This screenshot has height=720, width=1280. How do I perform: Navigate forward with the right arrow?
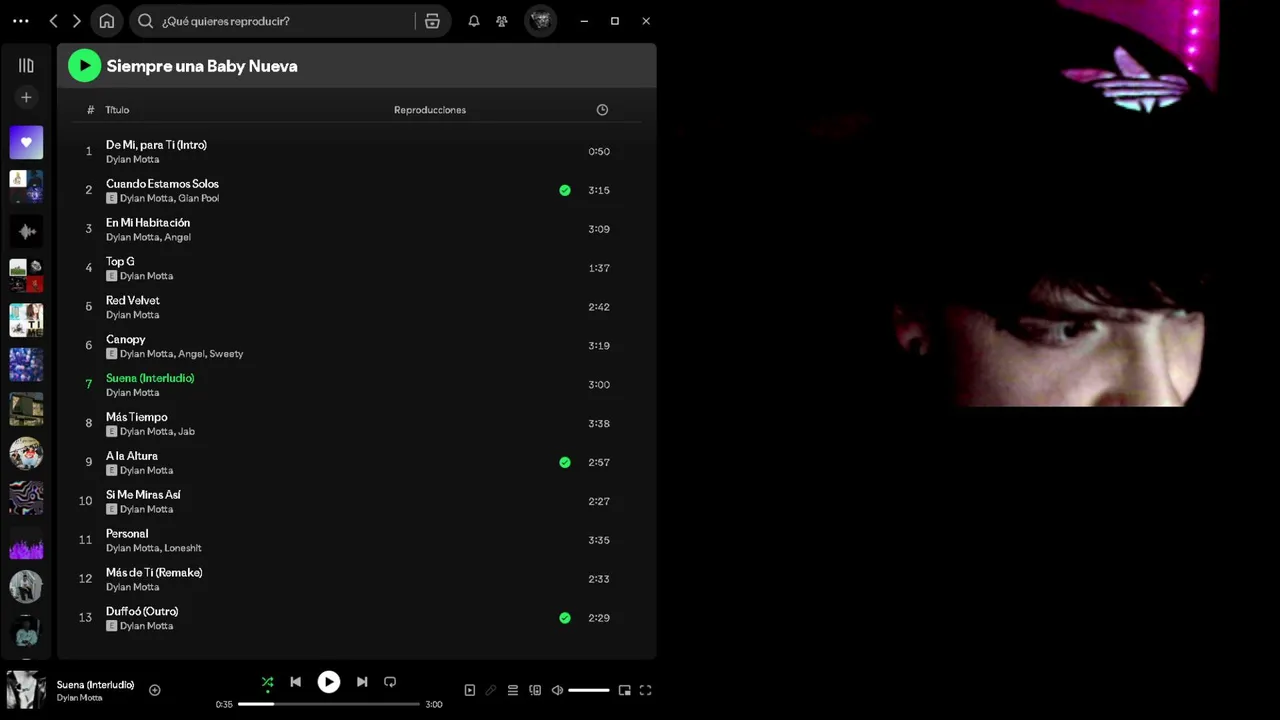(x=76, y=21)
